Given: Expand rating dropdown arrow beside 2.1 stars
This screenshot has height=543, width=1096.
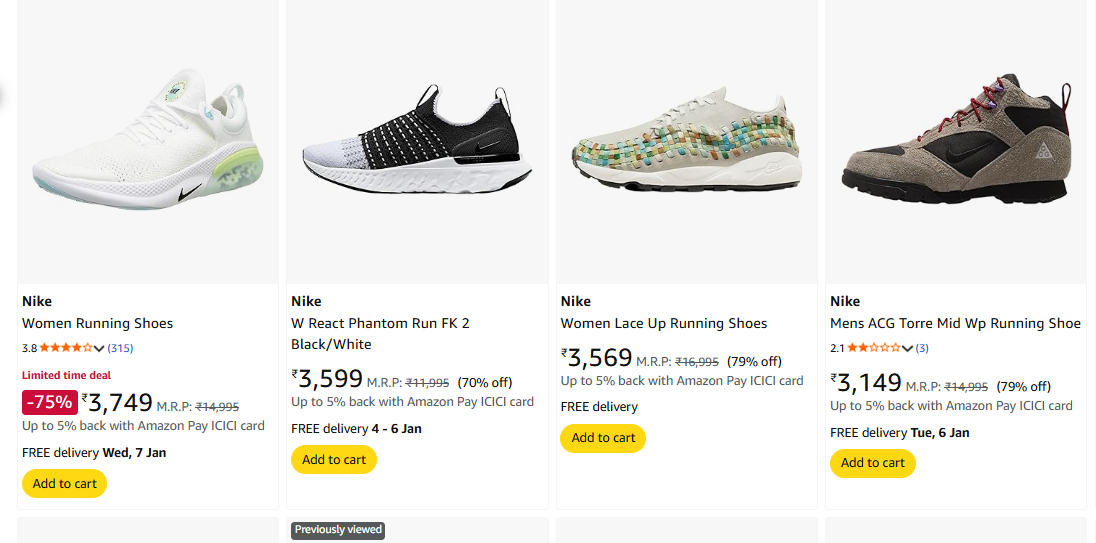Looking at the screenshot, I should coord(907,348).
